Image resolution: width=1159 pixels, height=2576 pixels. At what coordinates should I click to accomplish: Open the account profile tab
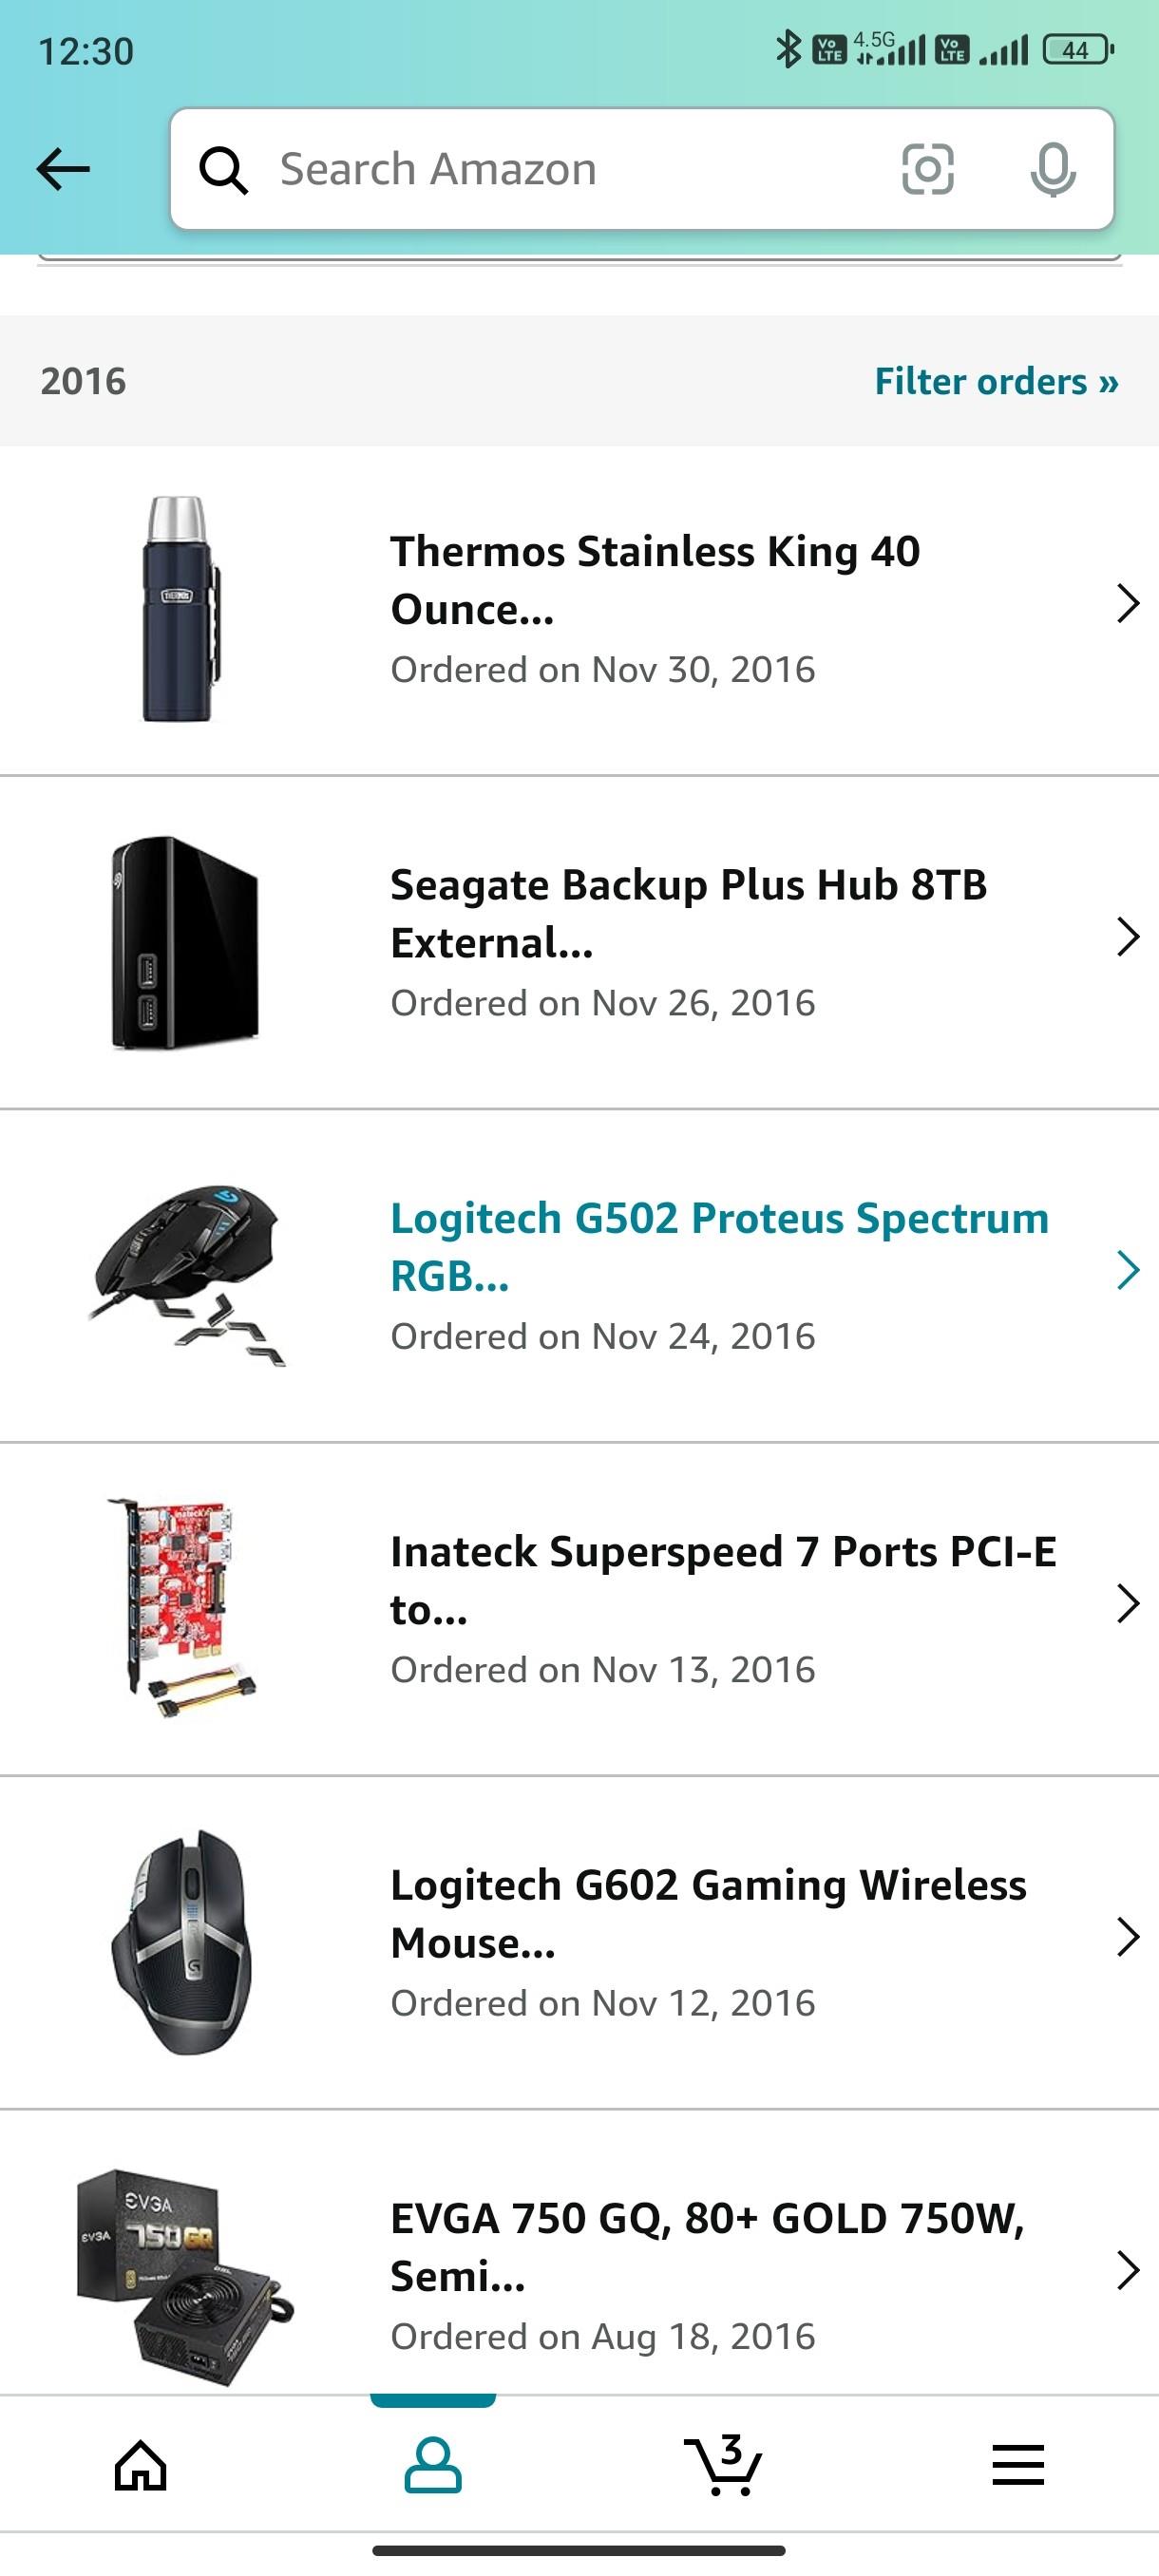click(432, 2464)
